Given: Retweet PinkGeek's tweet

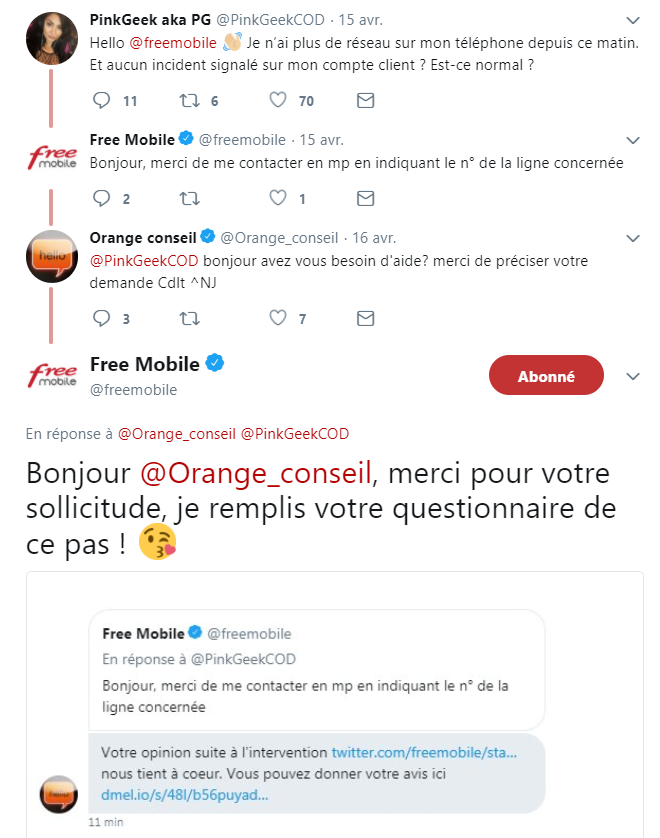Looking at the screenshot, I should coord(187,100).
